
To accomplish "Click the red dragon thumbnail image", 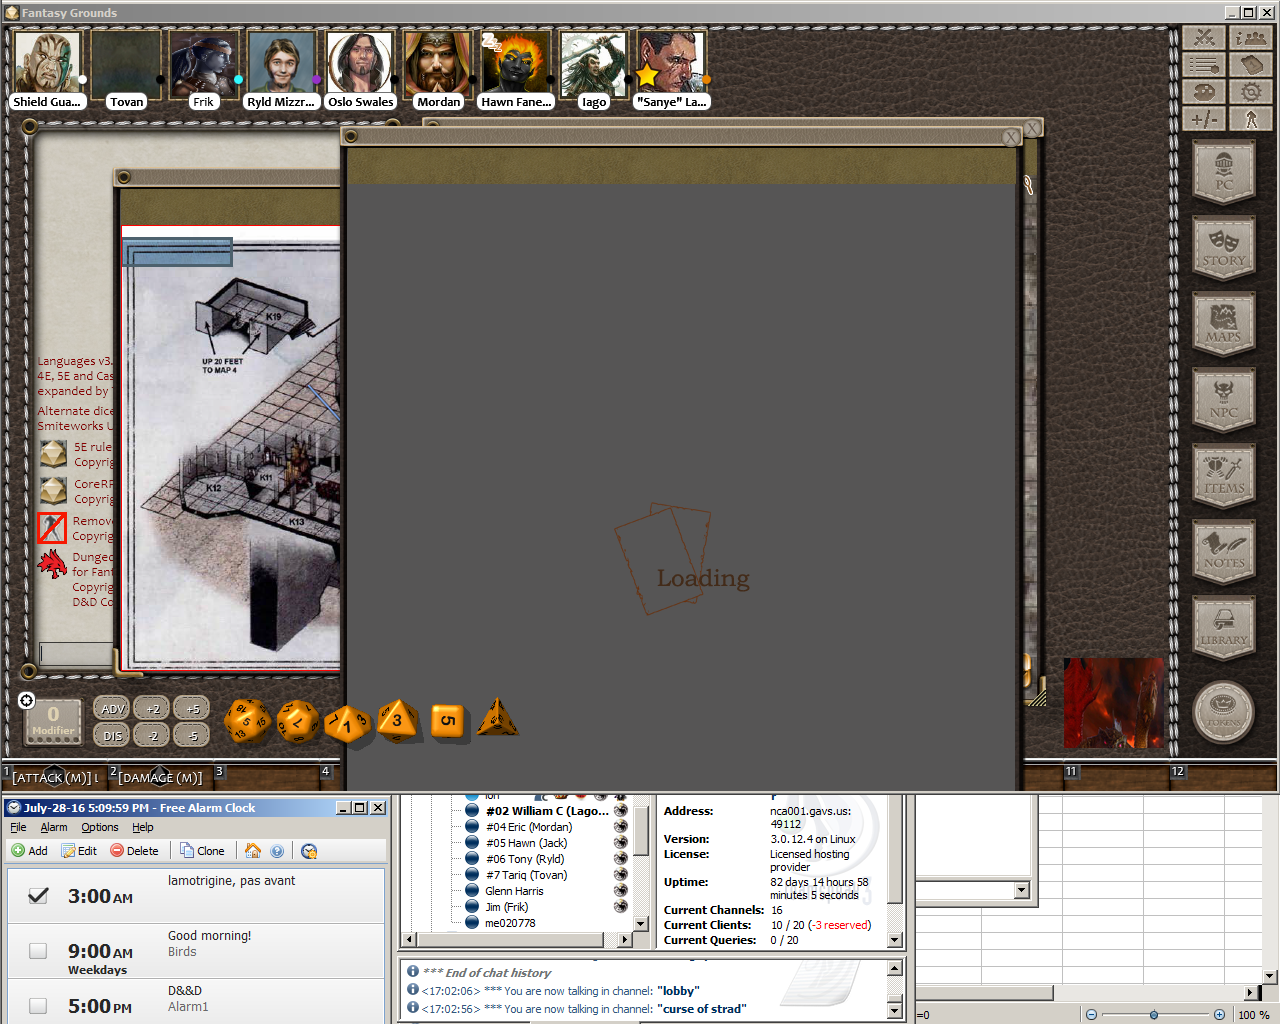I will tap(1113, 703).
